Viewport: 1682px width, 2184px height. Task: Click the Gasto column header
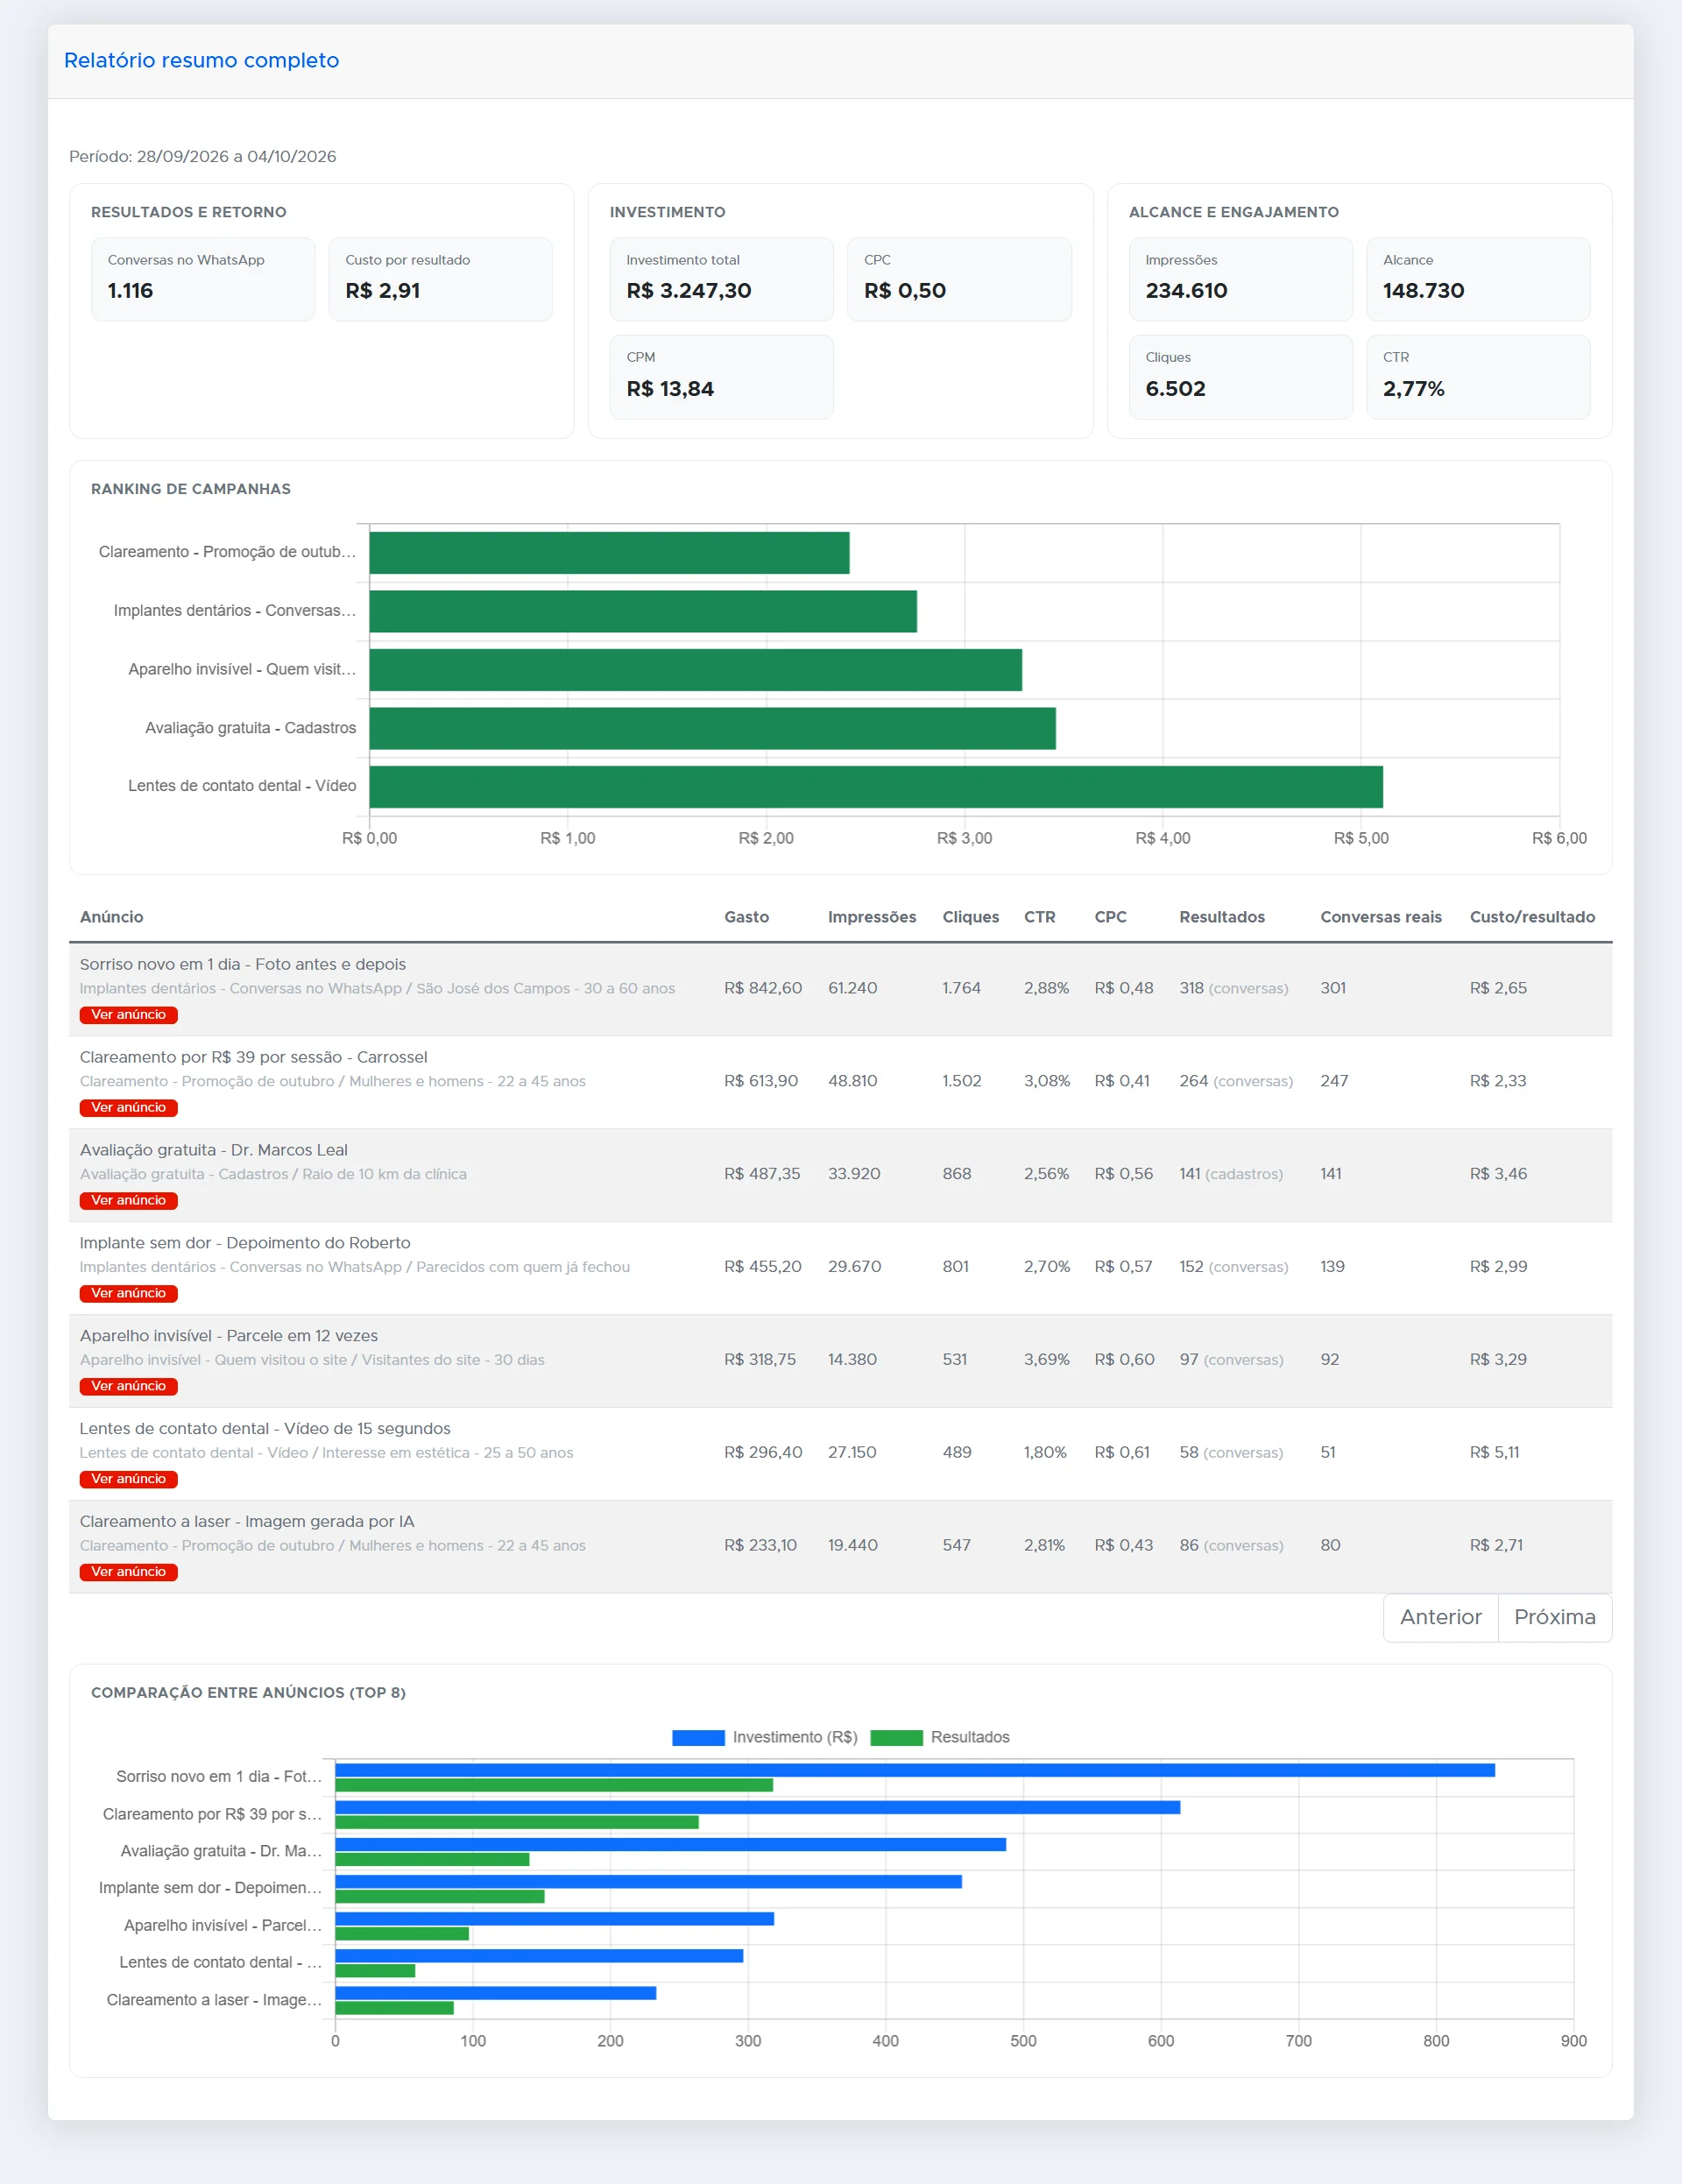pyautogui.click(x=747, y=917)
